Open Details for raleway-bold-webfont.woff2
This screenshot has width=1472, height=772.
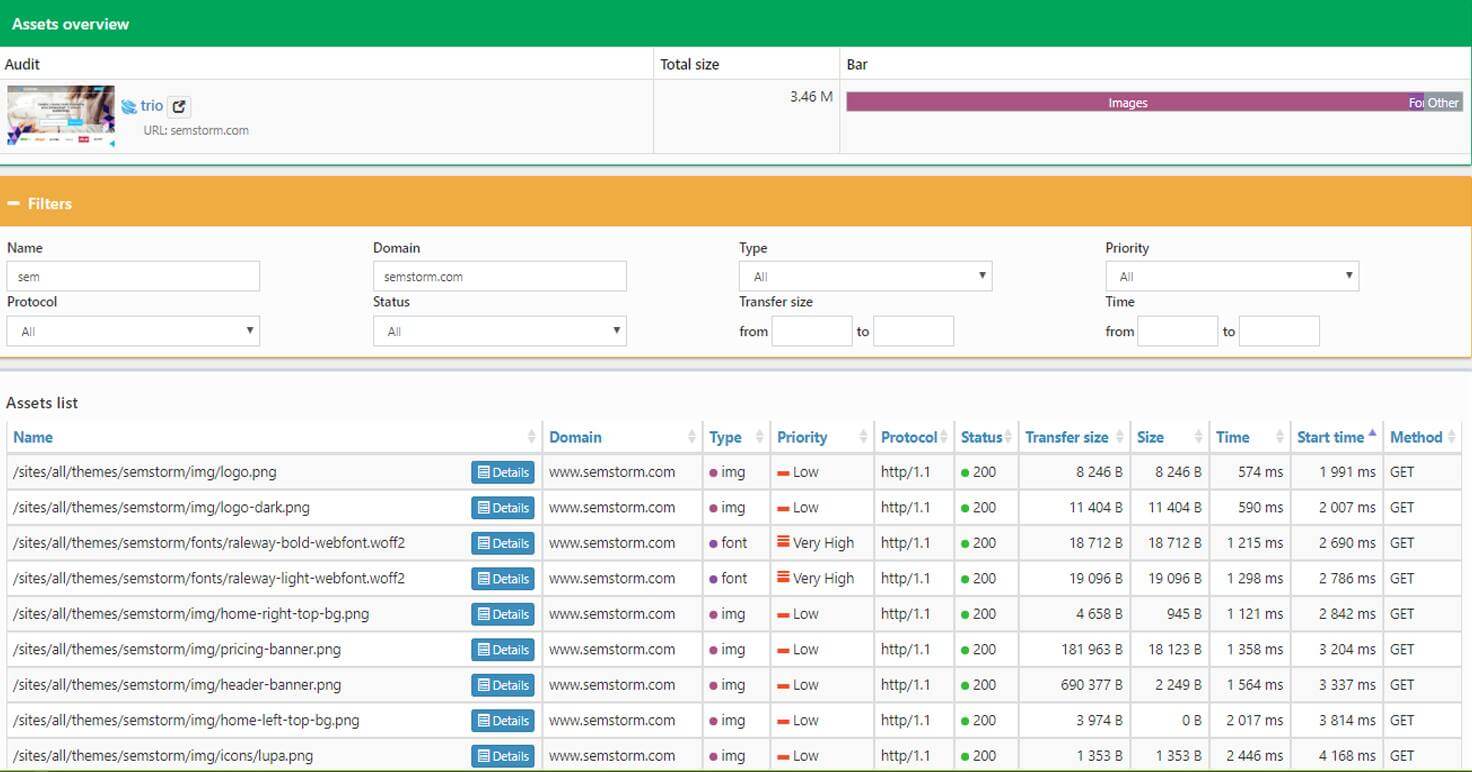click(x=503, y=543)
